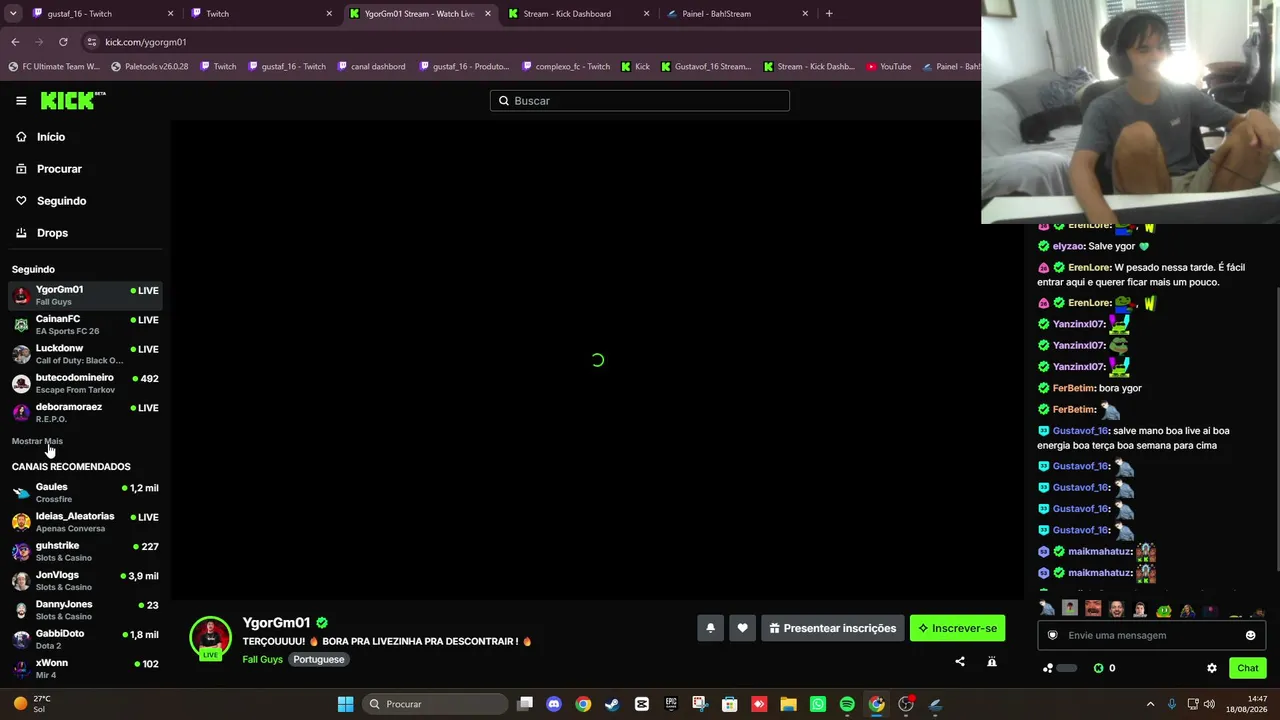Open the Windows Start menu
The width and height of the screenshot is (1280, 720).
[x=345, y=704]
